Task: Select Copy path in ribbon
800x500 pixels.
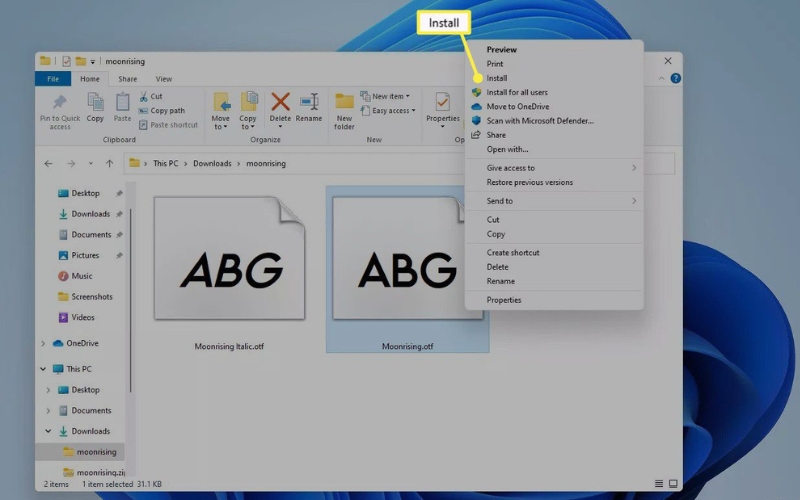Action: click(162, 110)
